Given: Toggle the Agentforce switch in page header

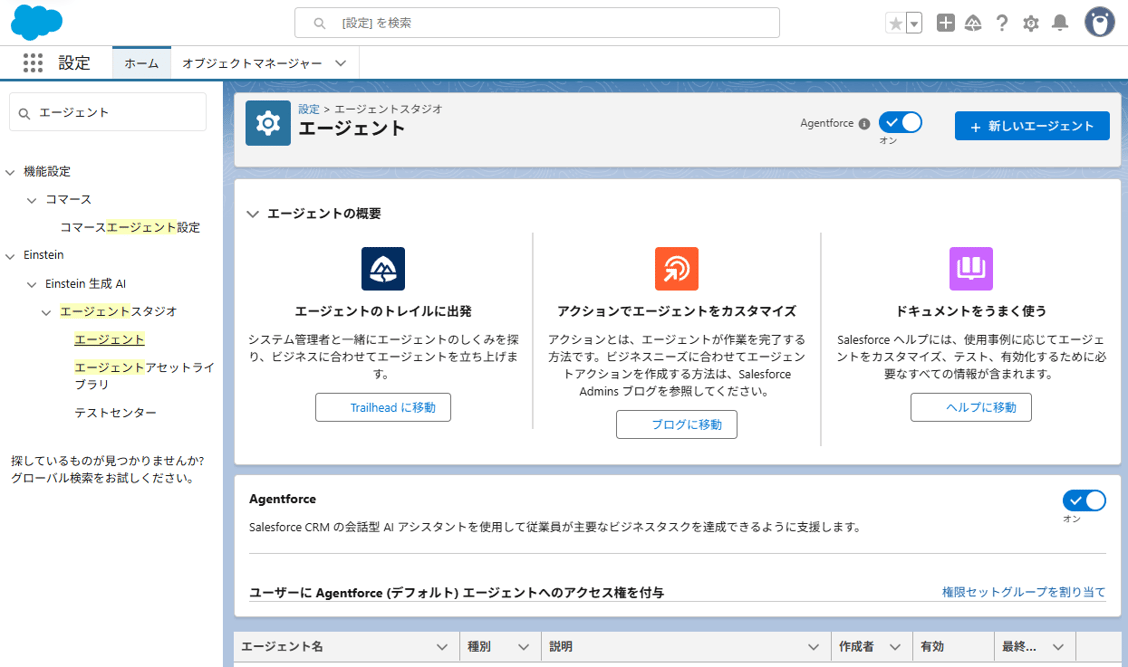Looking at the screenshot, I should pos(900,122).
